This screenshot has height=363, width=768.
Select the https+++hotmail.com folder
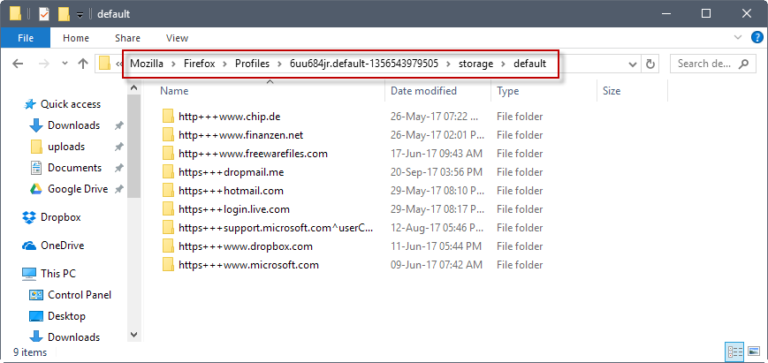pos(231,191)
